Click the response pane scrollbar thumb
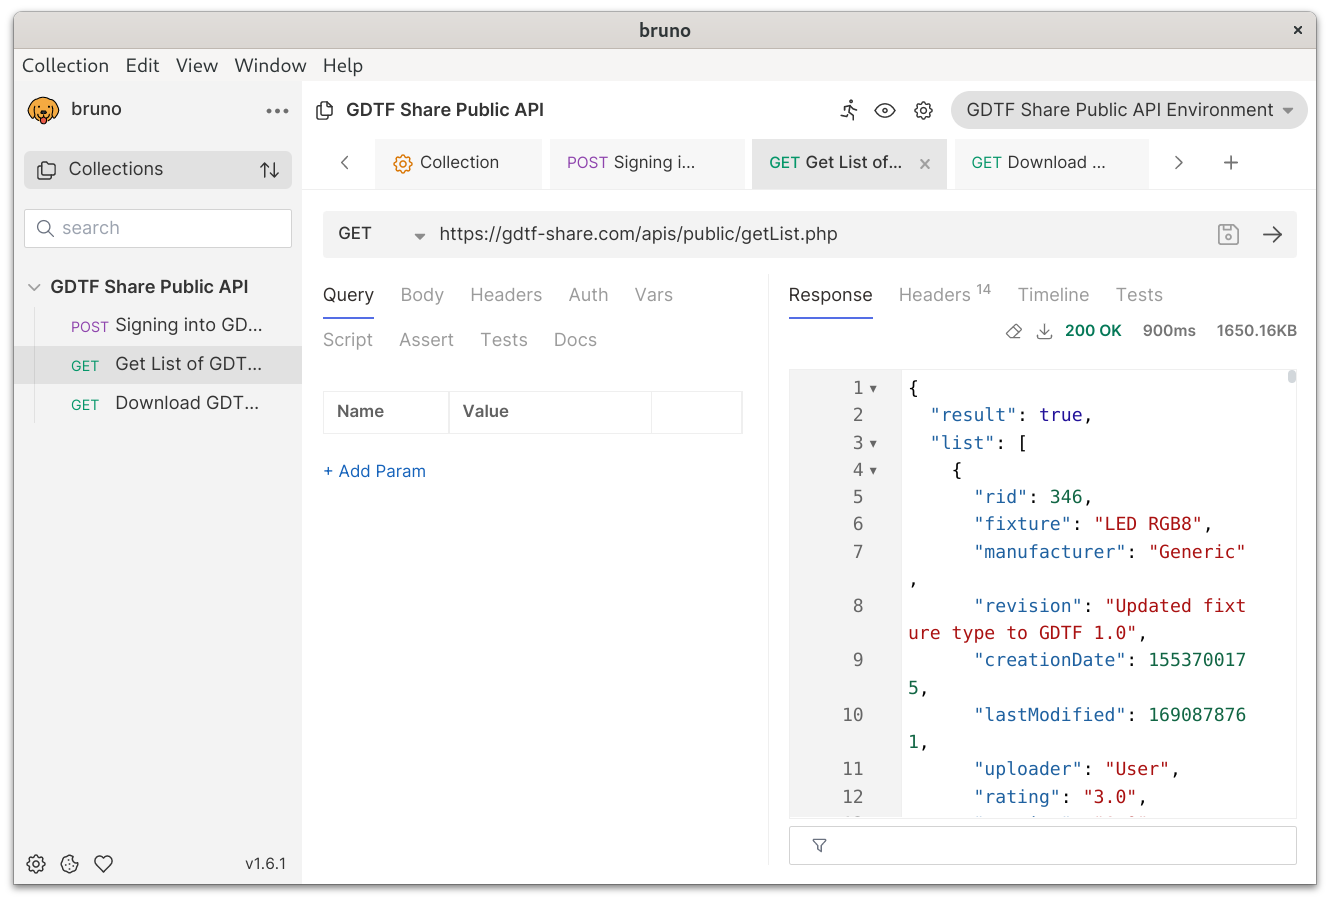This screenshot has height=901, width=1330. coord(1292,377)
